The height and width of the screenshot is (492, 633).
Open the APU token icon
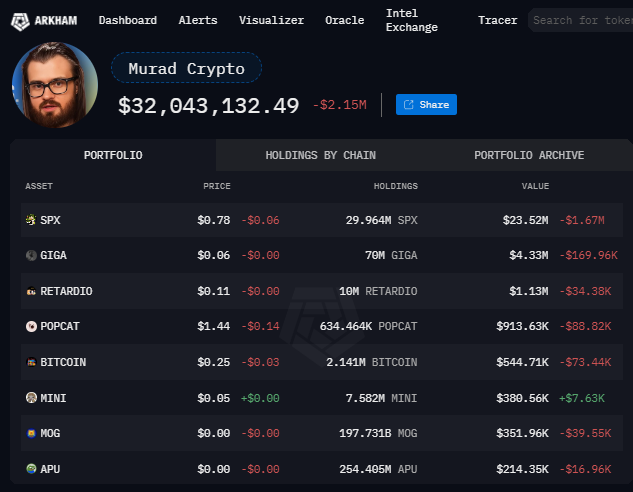point(31,469)
